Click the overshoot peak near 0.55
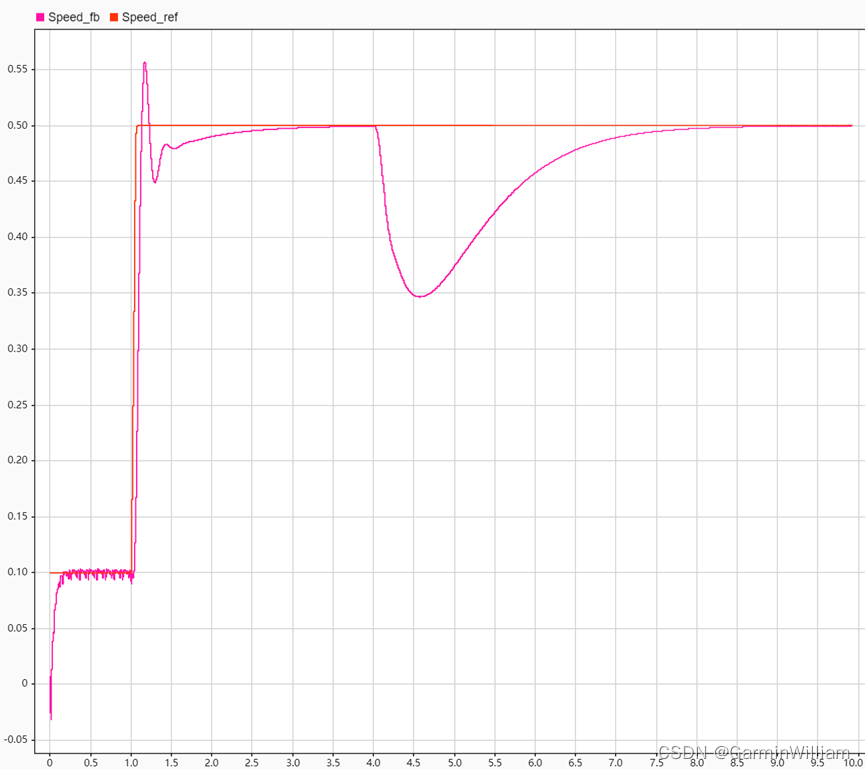The width and height of the screenshot is (865, 769). (144, 63)
